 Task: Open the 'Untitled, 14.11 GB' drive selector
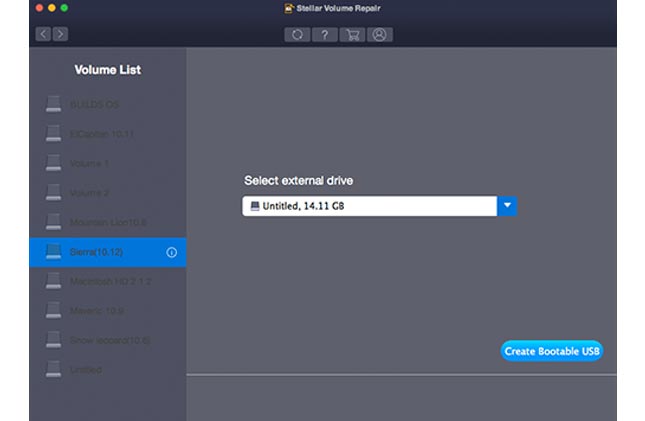pos(370,206)
